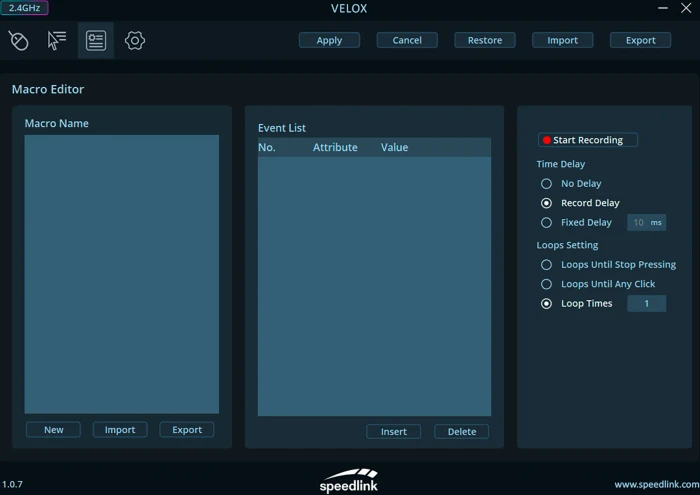The width and height of the screenshot is (700, 495).
Task: Click the Restore button
Action: coord(485,40)
